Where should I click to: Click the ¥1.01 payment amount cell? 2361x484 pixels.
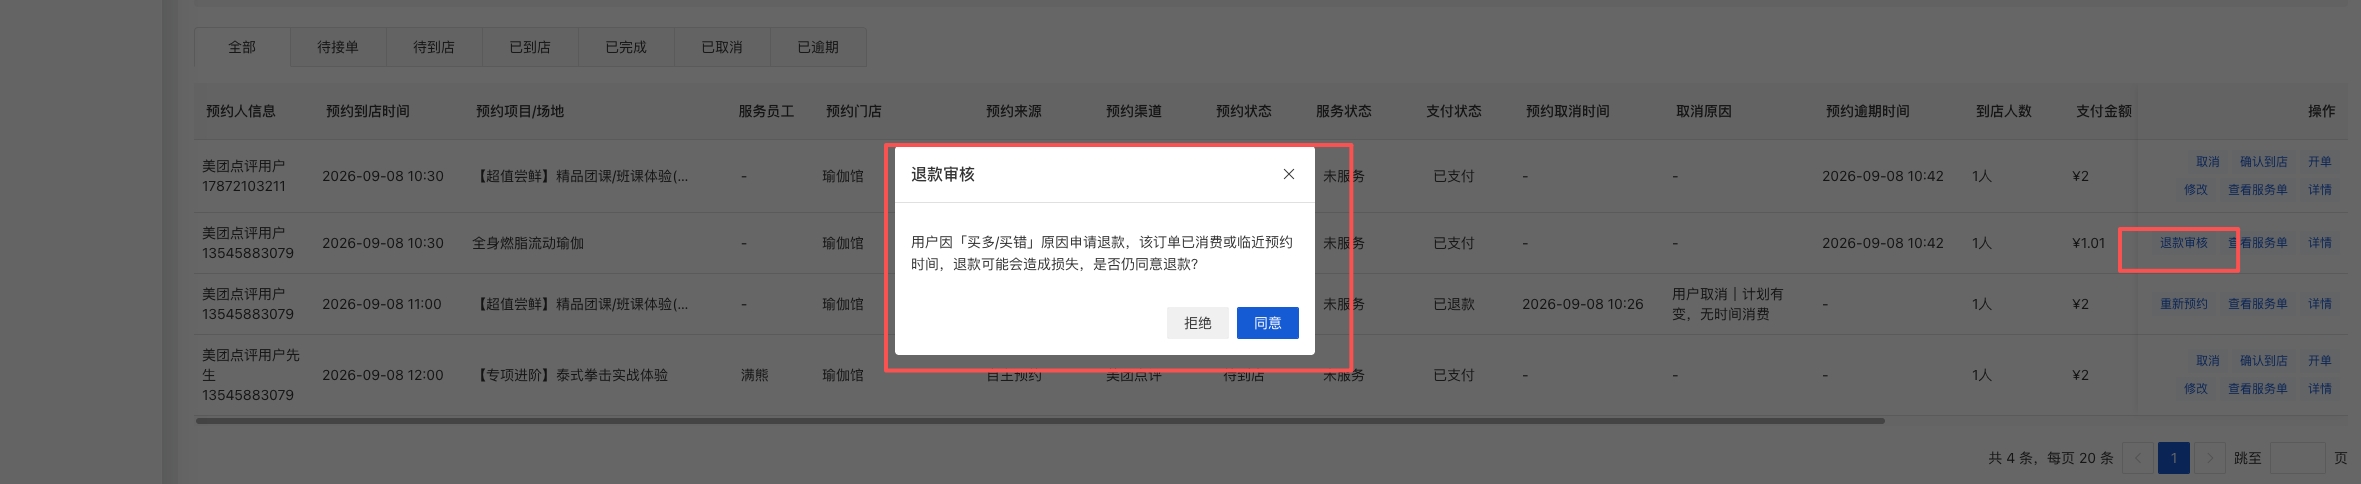click(x=2089, y=243)
